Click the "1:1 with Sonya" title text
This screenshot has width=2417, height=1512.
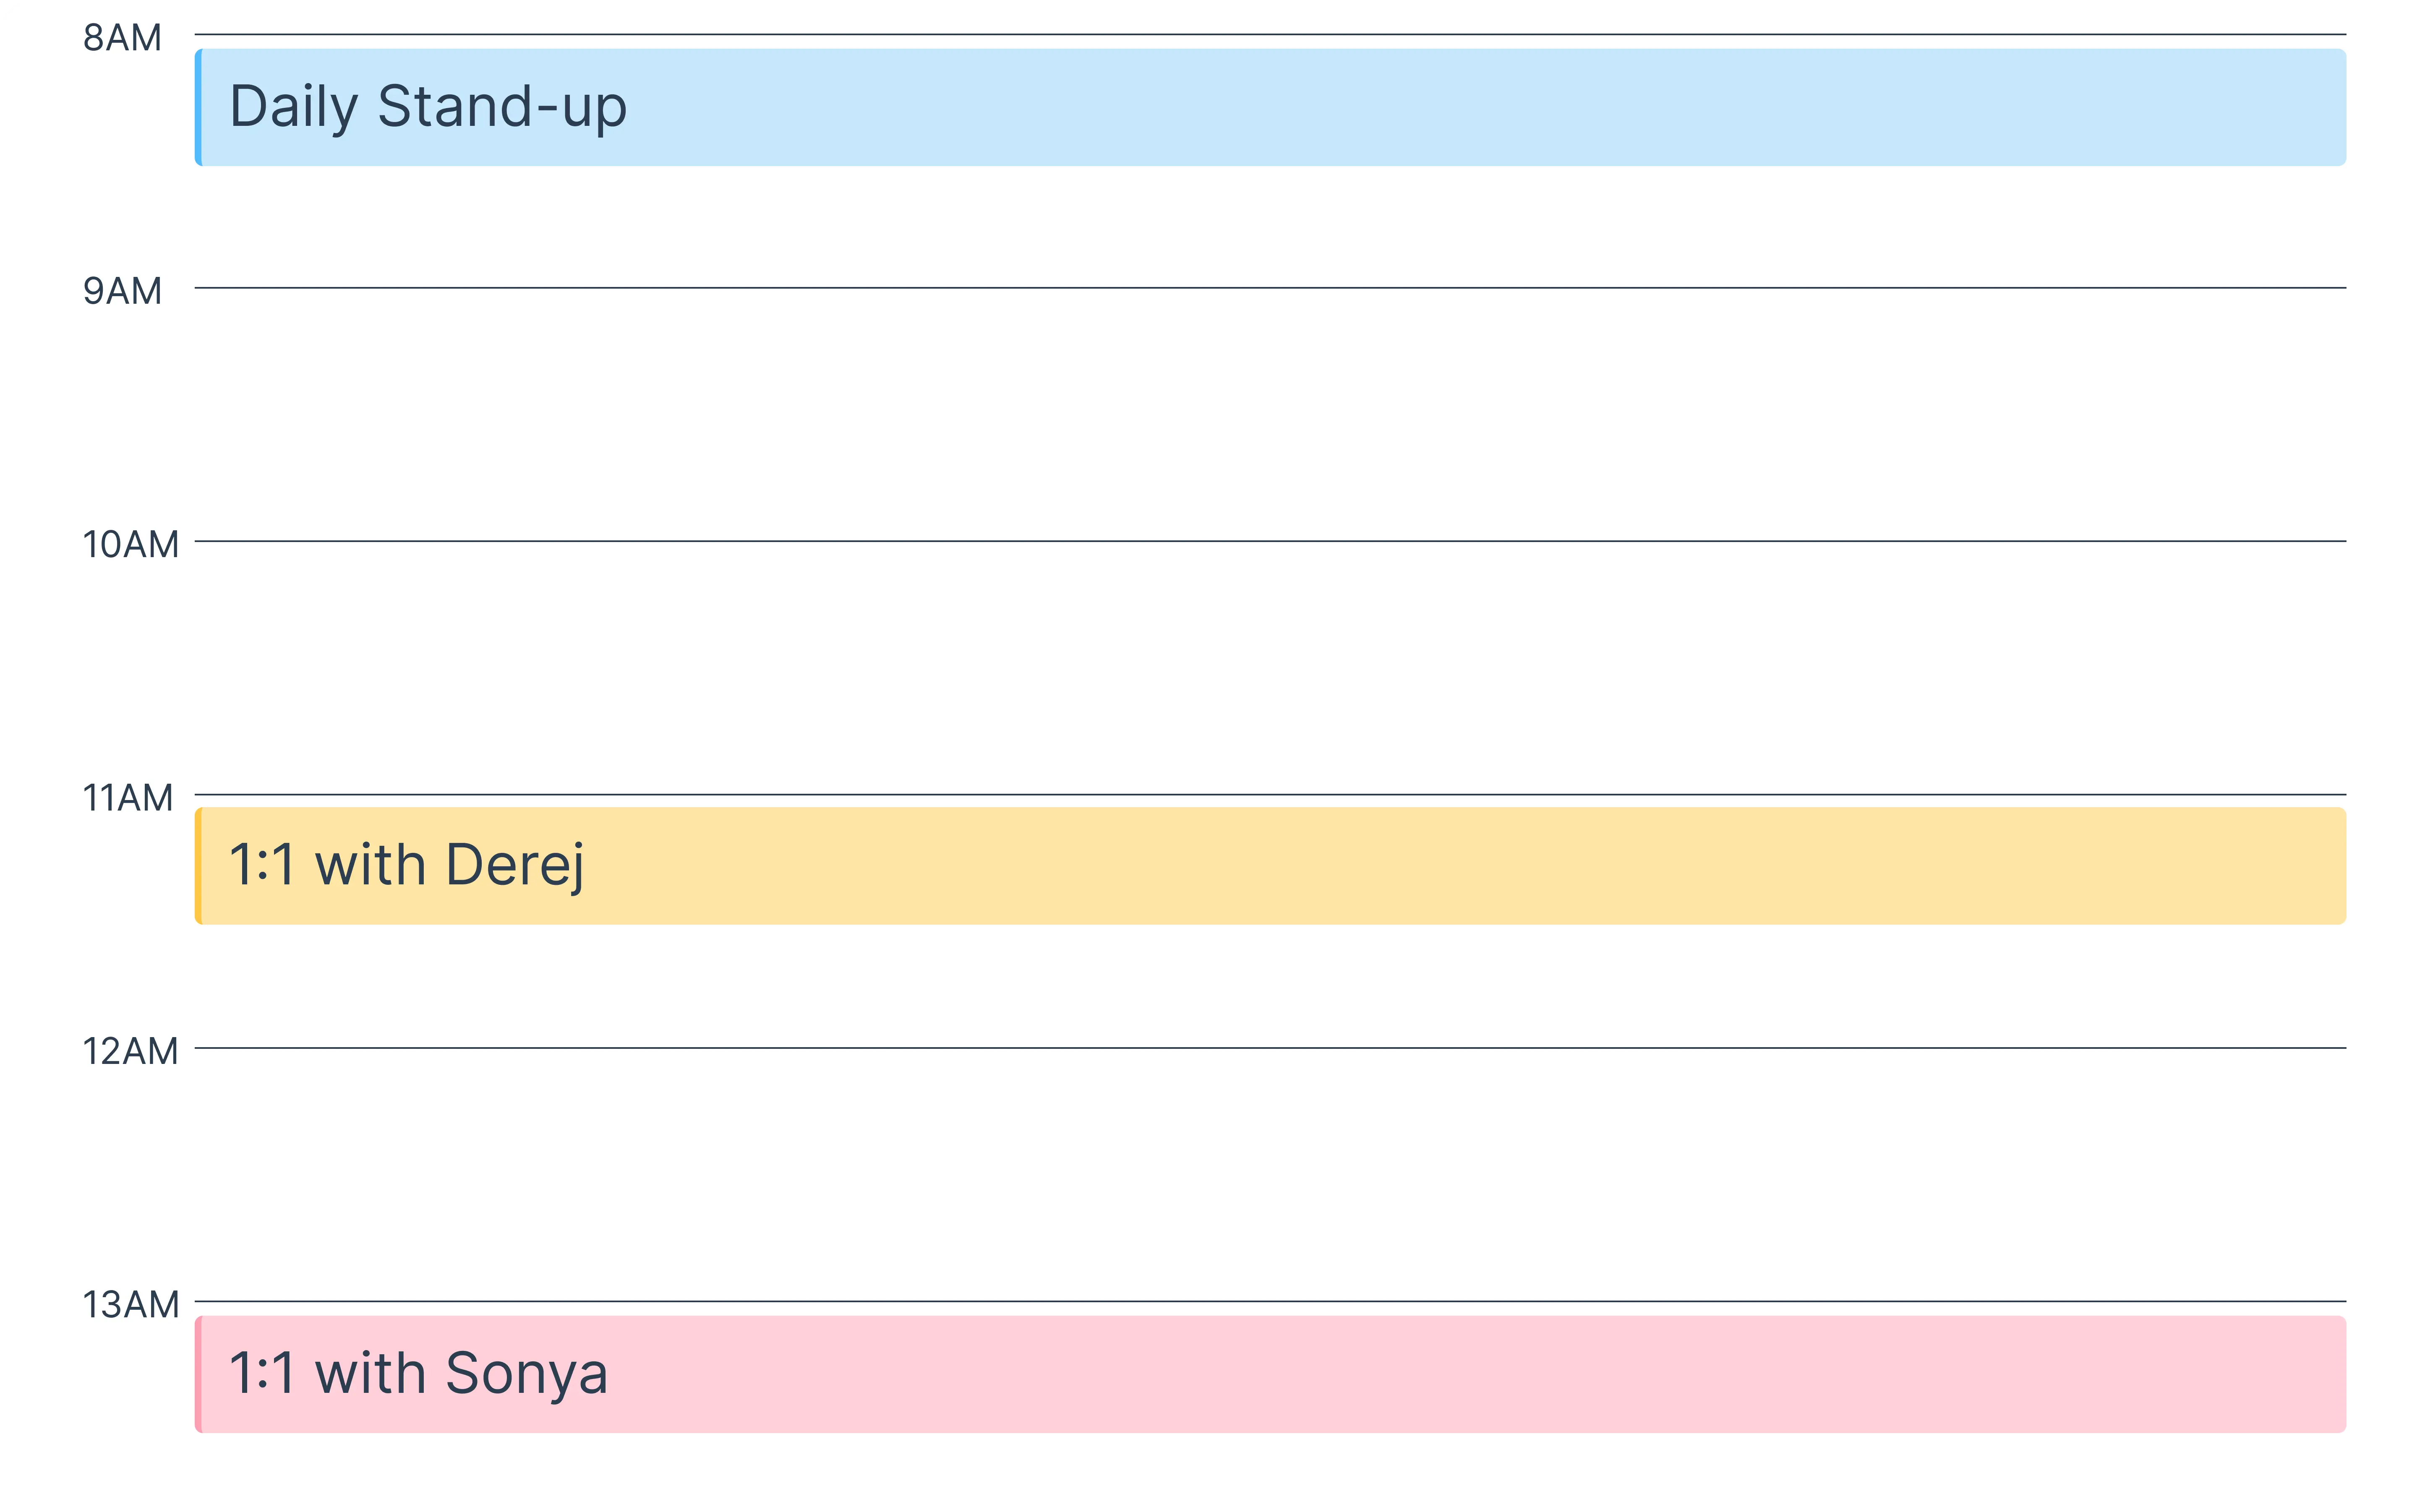[x=418, y=1373]
